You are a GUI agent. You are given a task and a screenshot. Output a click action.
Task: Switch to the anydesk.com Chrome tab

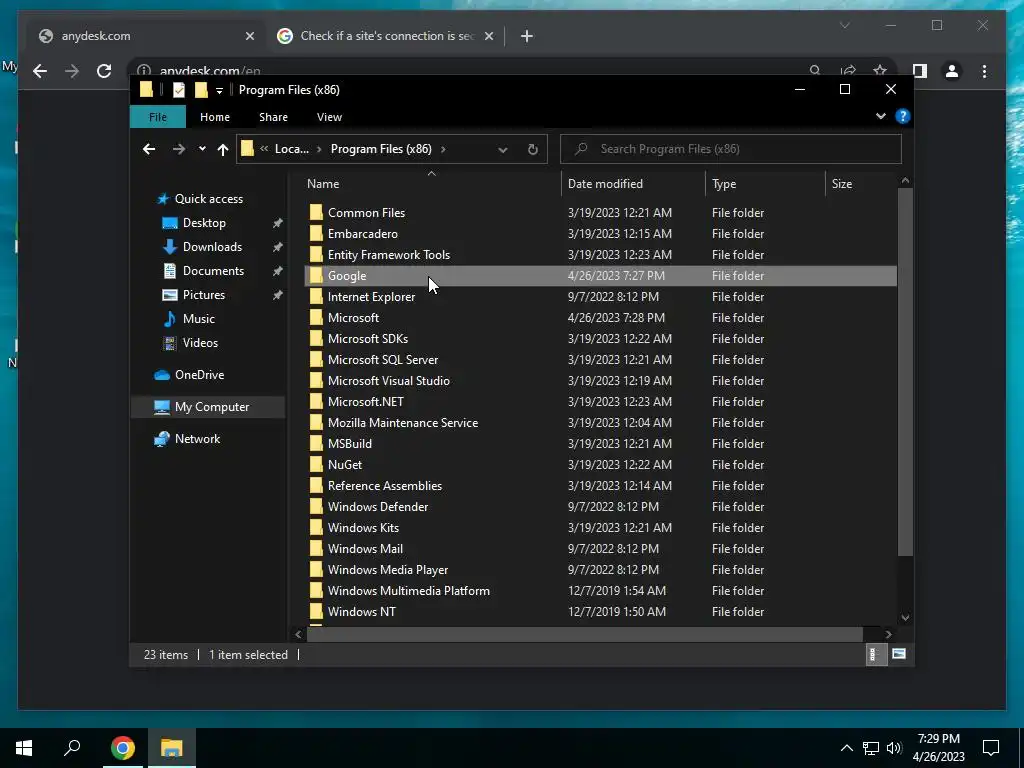point(145,36)
